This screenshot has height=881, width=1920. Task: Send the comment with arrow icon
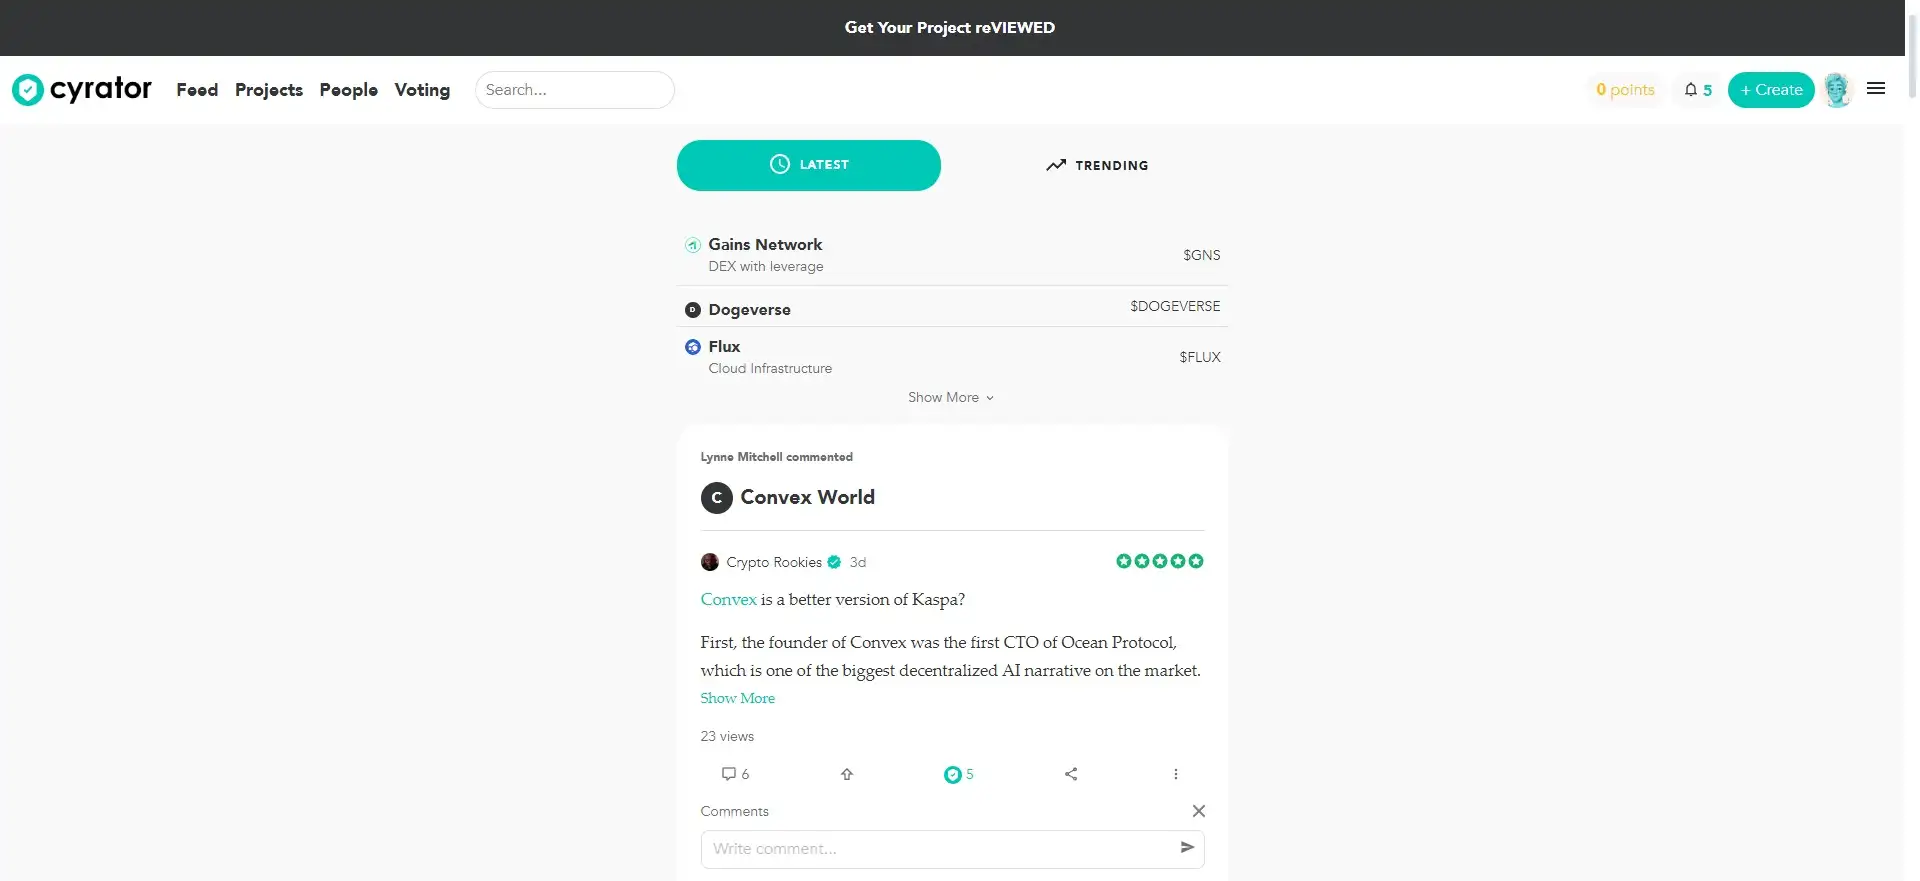1187,848
